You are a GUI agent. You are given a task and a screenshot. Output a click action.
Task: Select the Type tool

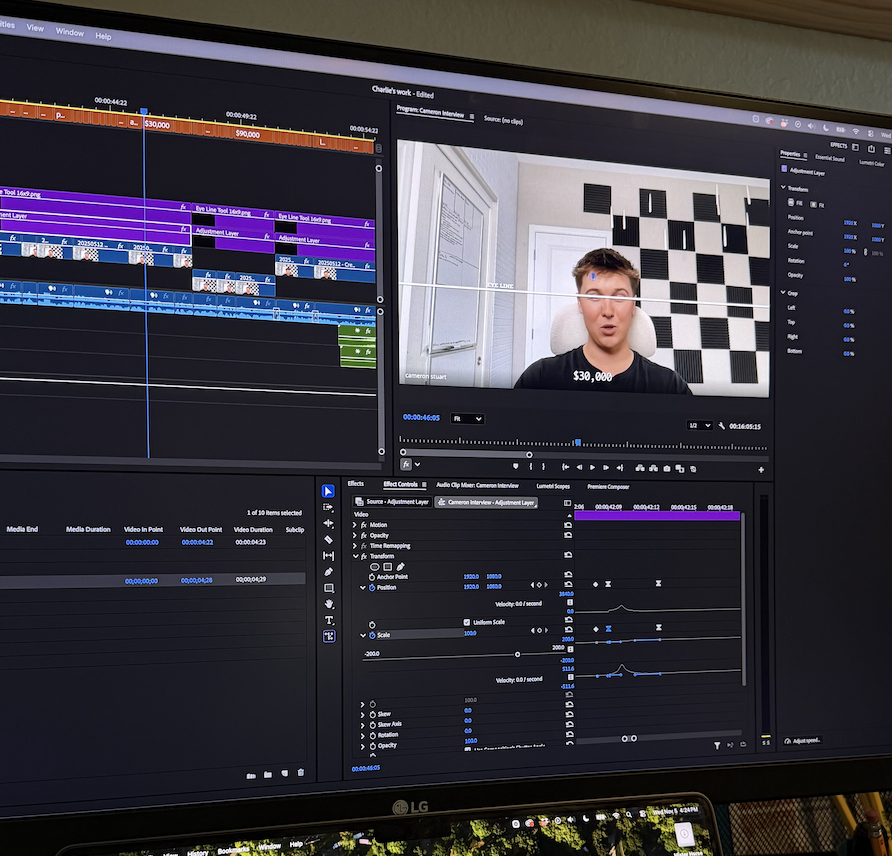tap(329, 620)
